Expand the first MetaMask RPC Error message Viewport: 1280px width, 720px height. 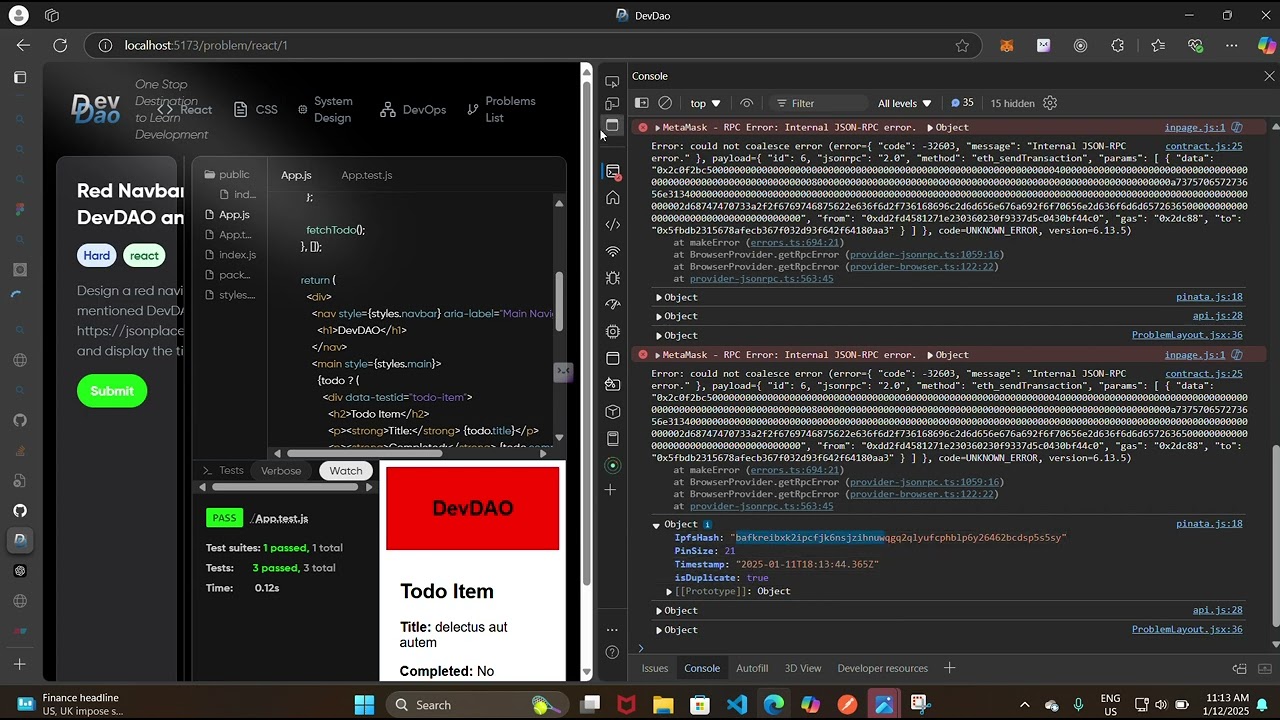tap(657, 128)
